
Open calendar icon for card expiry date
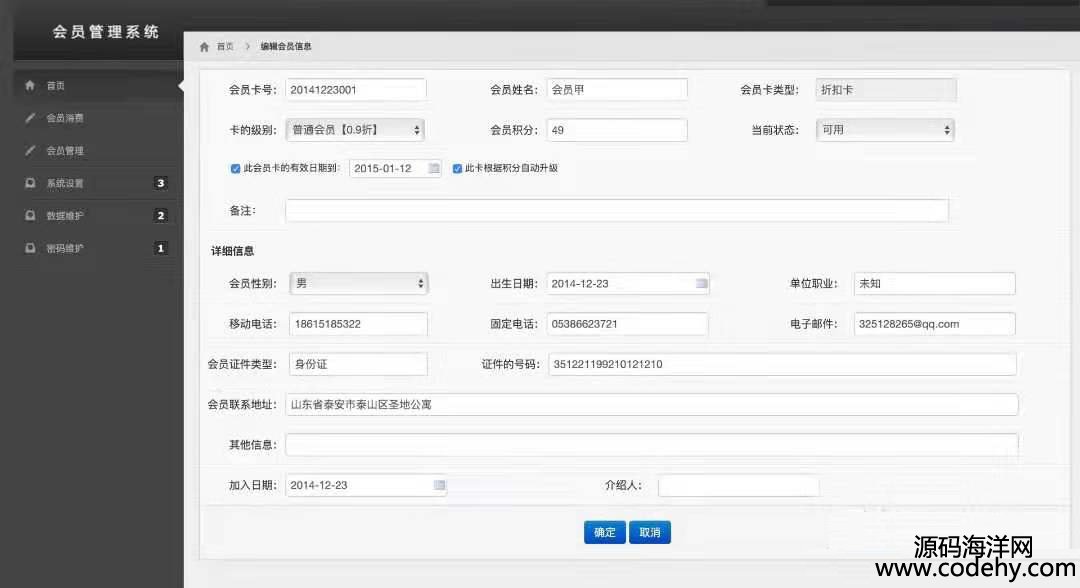pos(433,168)
